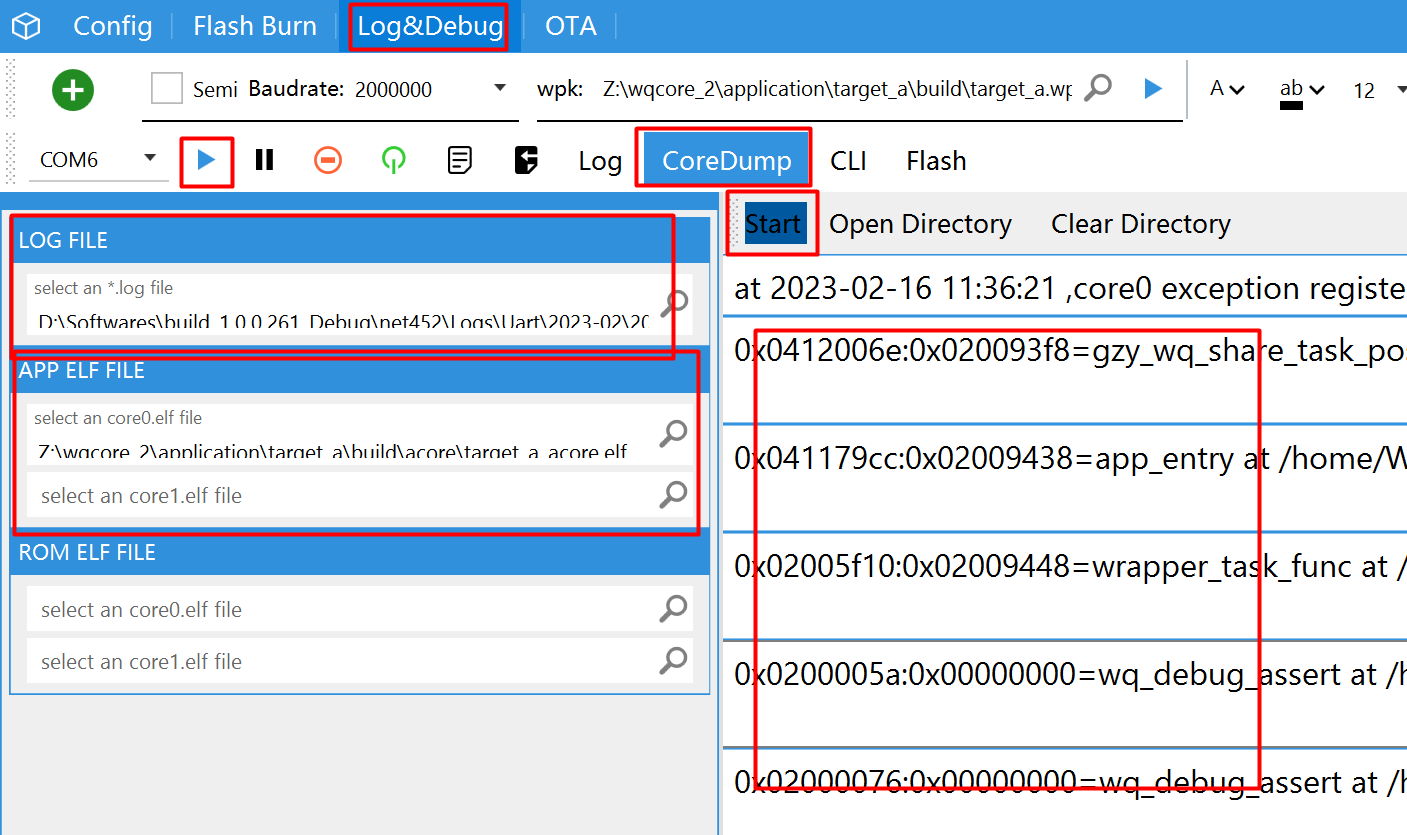Click the orange stop icon
The height and width of the screenshot is (835, 1407).
pos(328,159)
